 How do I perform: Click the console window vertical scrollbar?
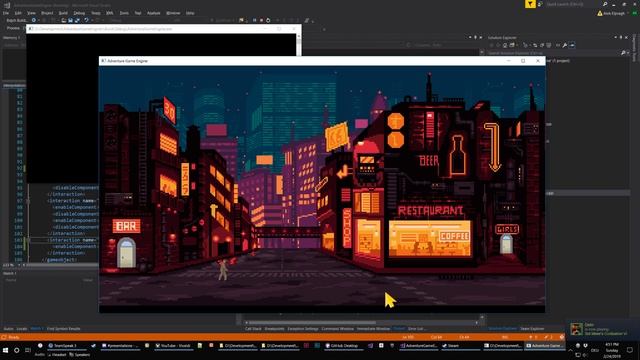tap(299, 45)
